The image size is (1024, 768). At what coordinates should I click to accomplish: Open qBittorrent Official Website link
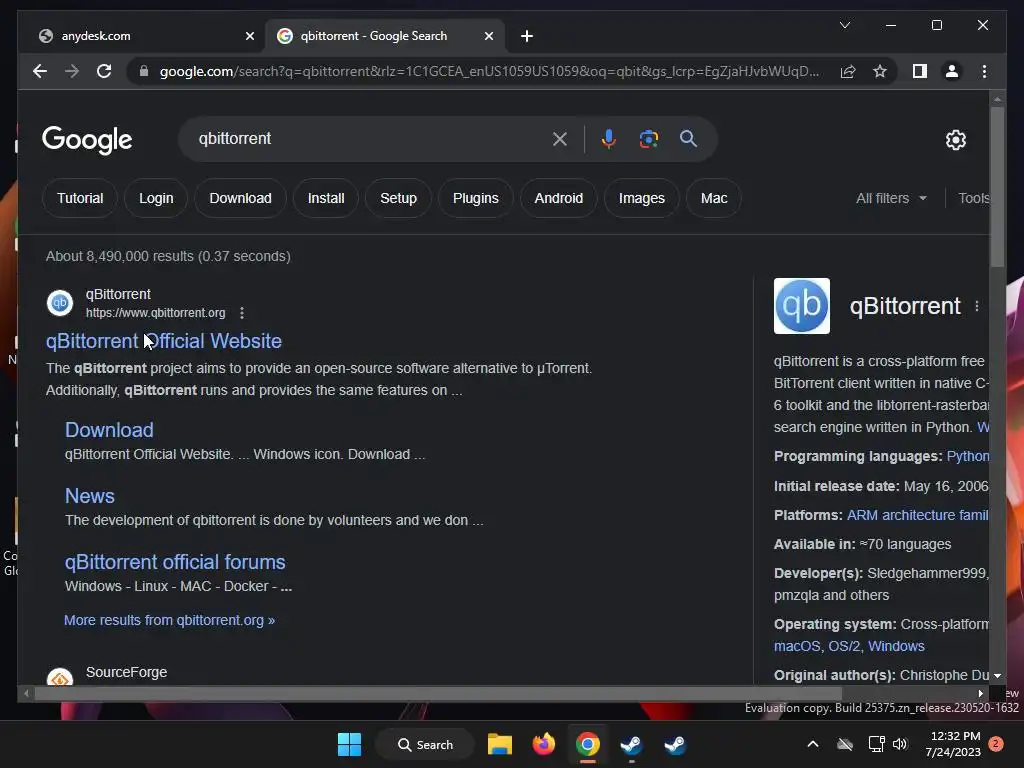pyautogui.click(x=163, y=341)
